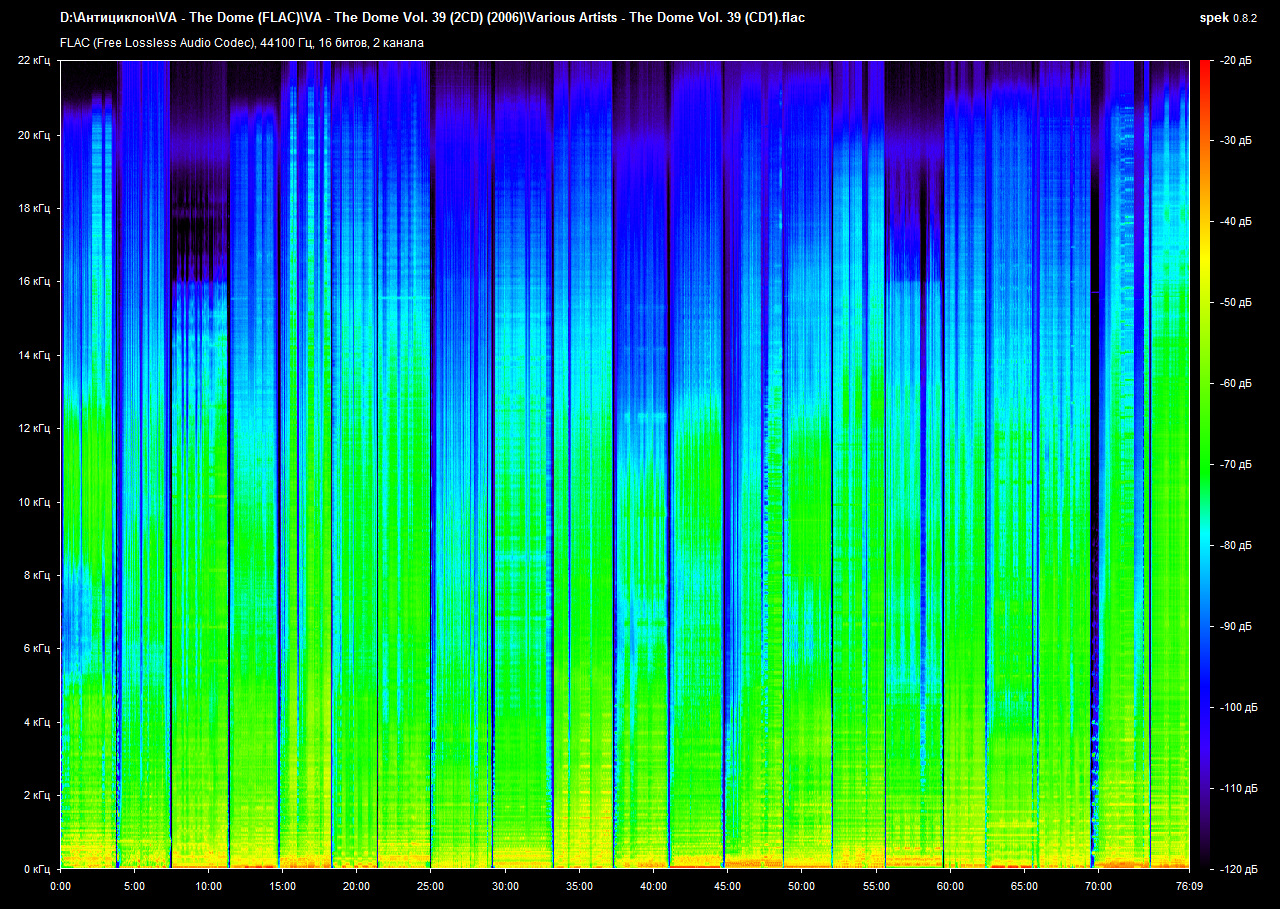Click the 0:00 start time label
This screenshot has width=1280, height=909.
(x=61, y=886)
